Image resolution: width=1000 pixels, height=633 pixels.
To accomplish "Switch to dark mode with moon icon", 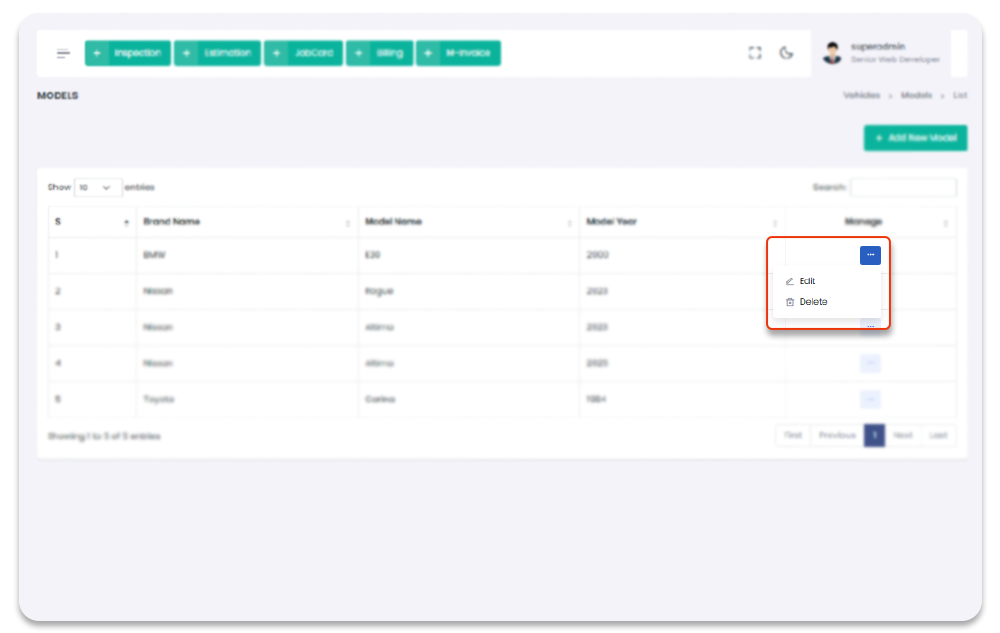I will [786, 54].
